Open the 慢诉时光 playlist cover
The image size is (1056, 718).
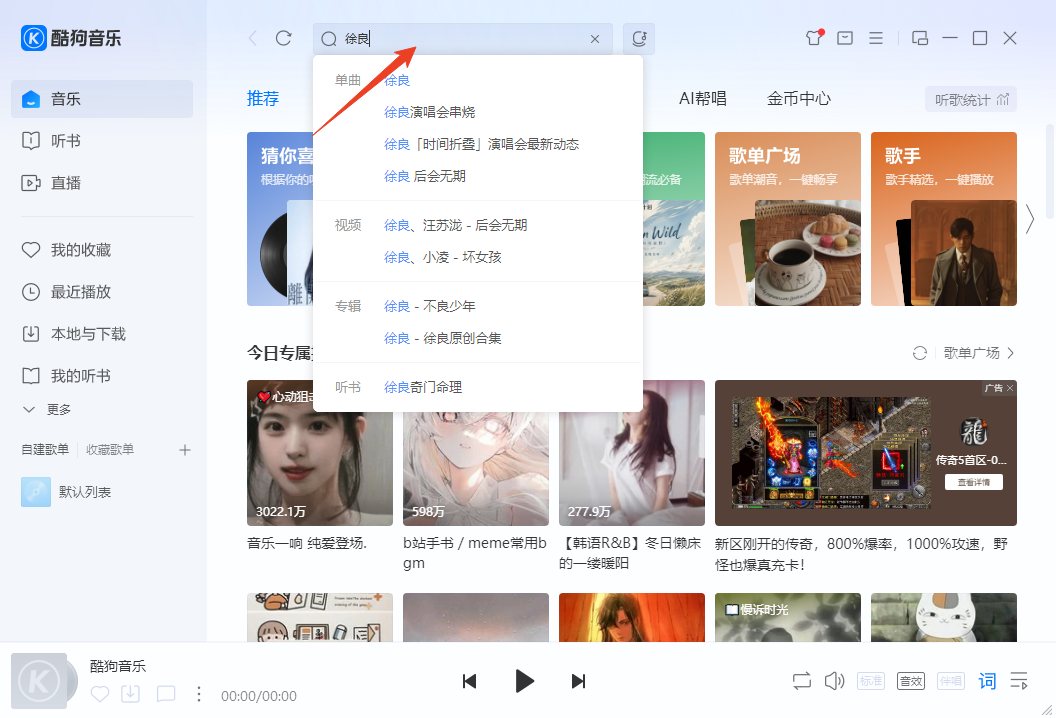787,617
